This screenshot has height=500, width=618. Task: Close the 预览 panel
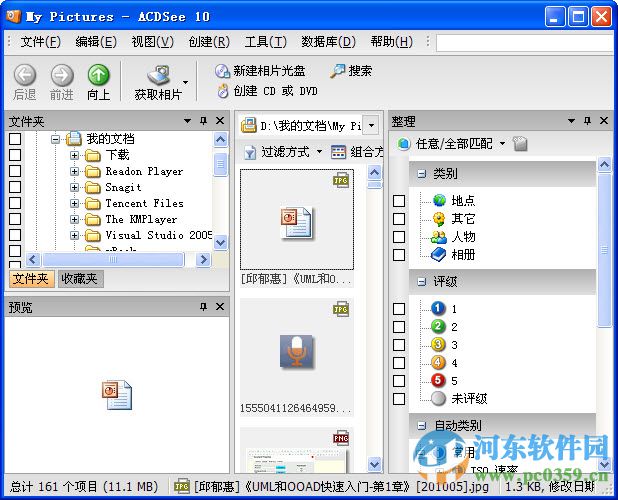click(220, 307)
